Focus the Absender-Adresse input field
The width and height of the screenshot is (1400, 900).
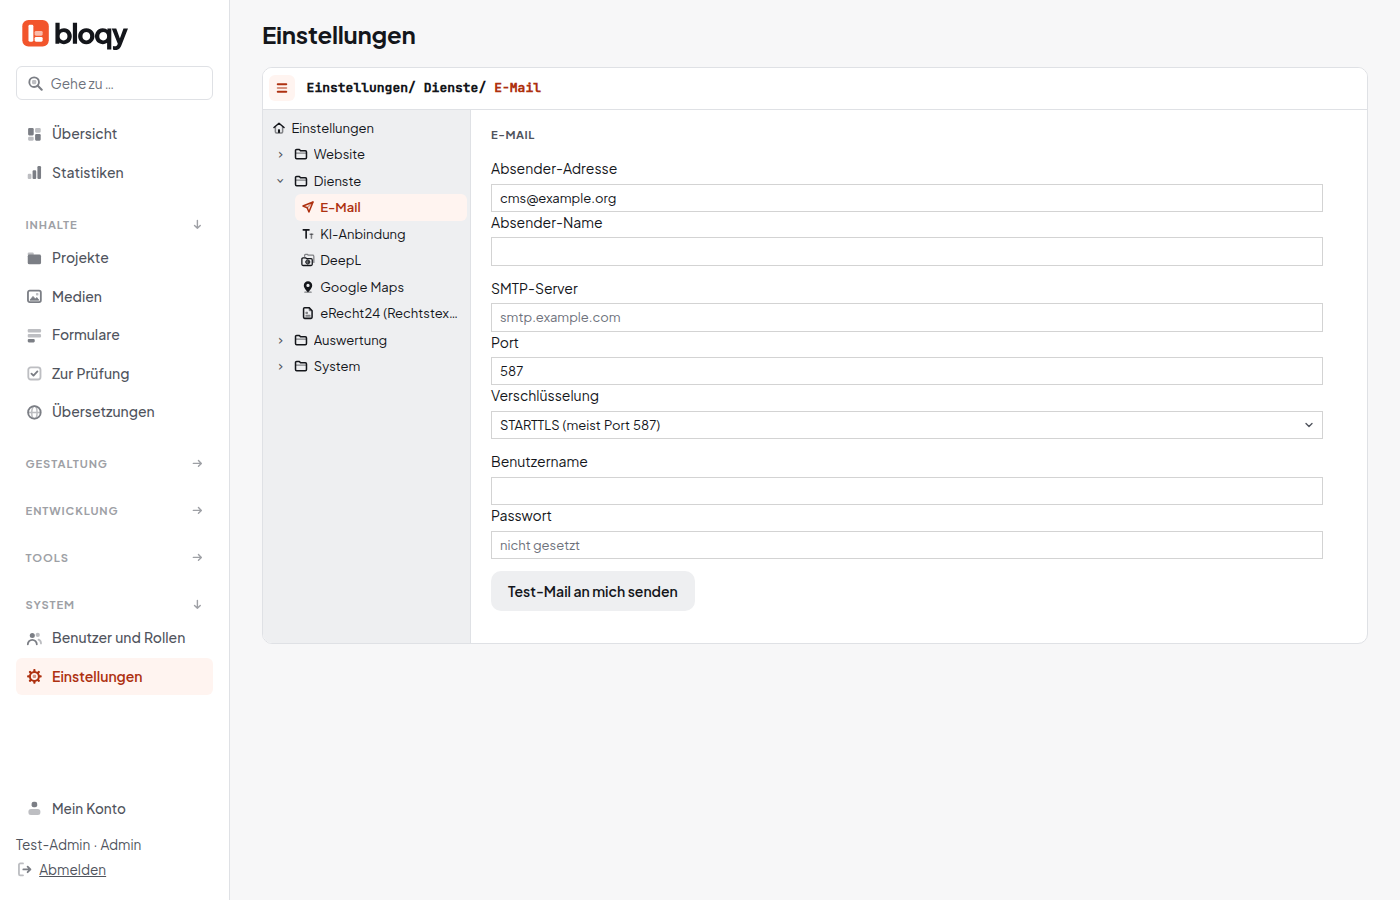coord(907,198)
